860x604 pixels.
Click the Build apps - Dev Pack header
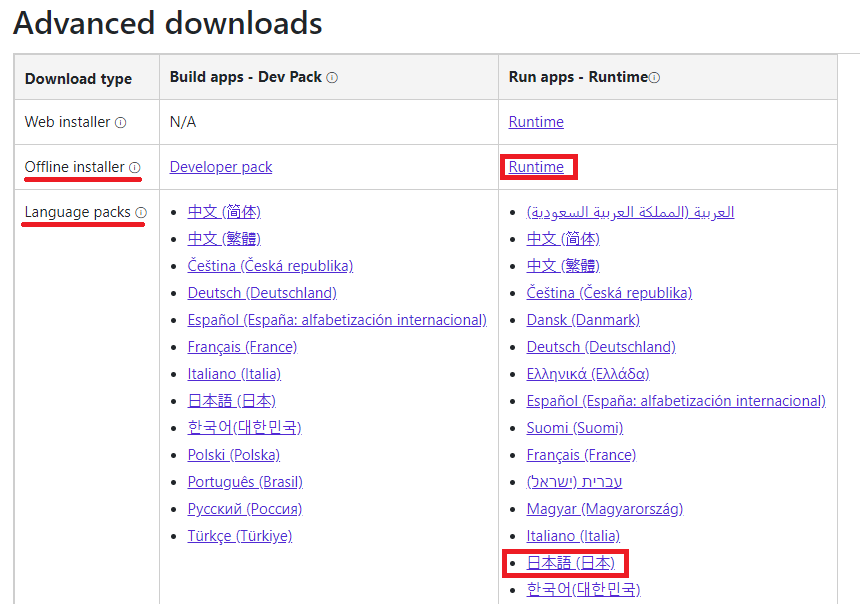pyautogui.click(x=246, y=77)
